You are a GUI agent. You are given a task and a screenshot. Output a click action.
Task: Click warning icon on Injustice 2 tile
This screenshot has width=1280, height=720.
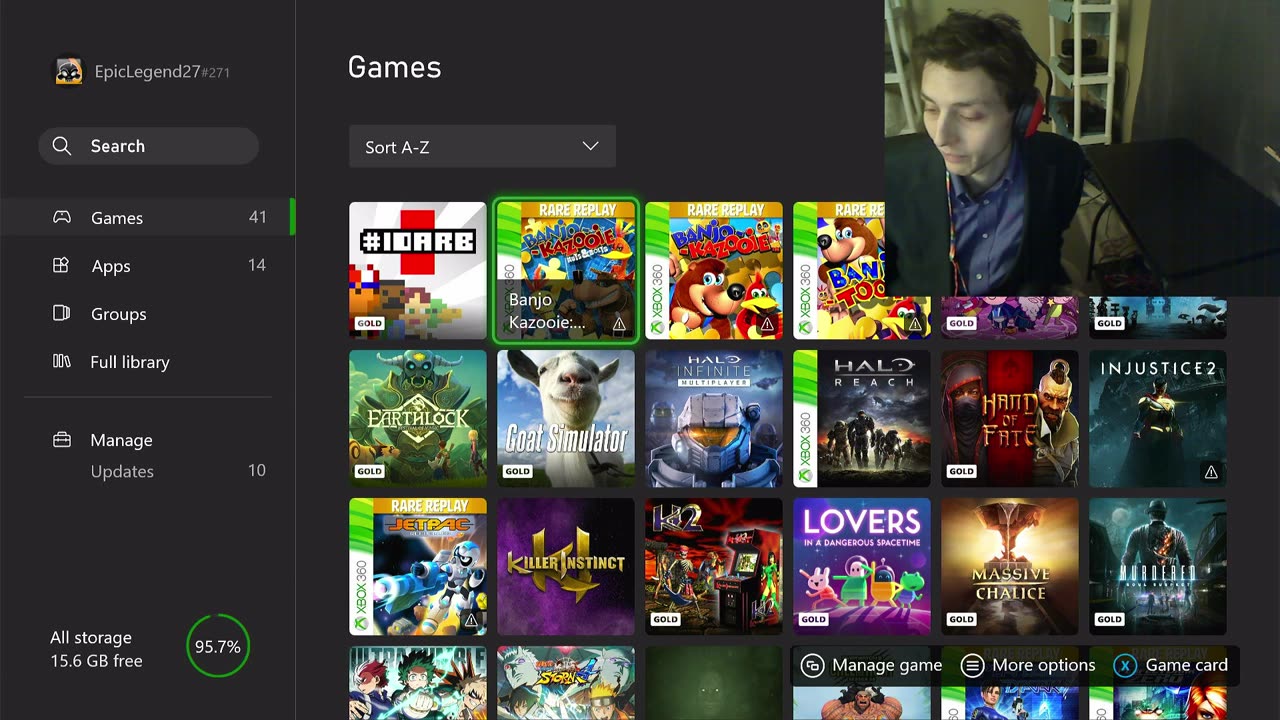click(1211, 472)
